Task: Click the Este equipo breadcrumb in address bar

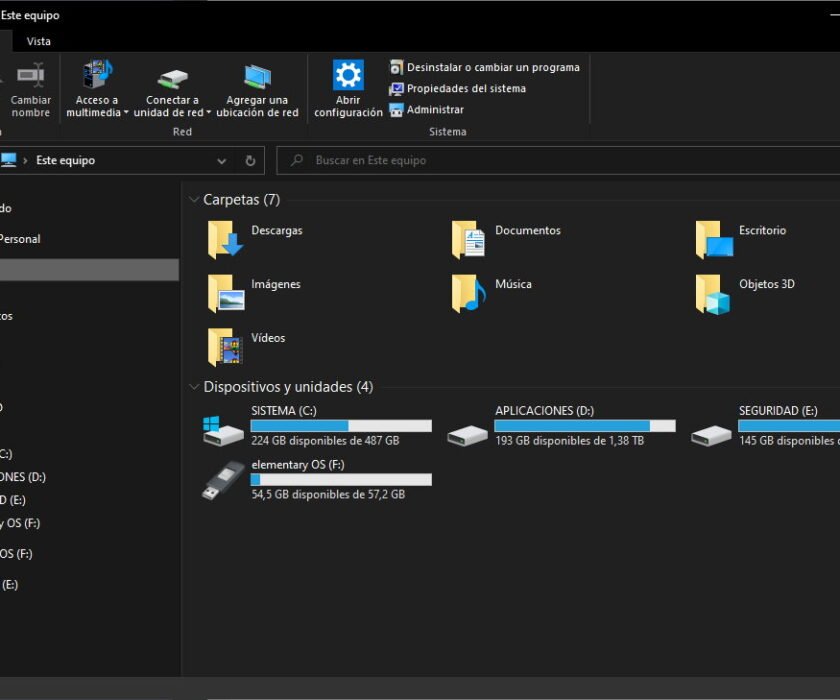Action: tap(65, 160)
